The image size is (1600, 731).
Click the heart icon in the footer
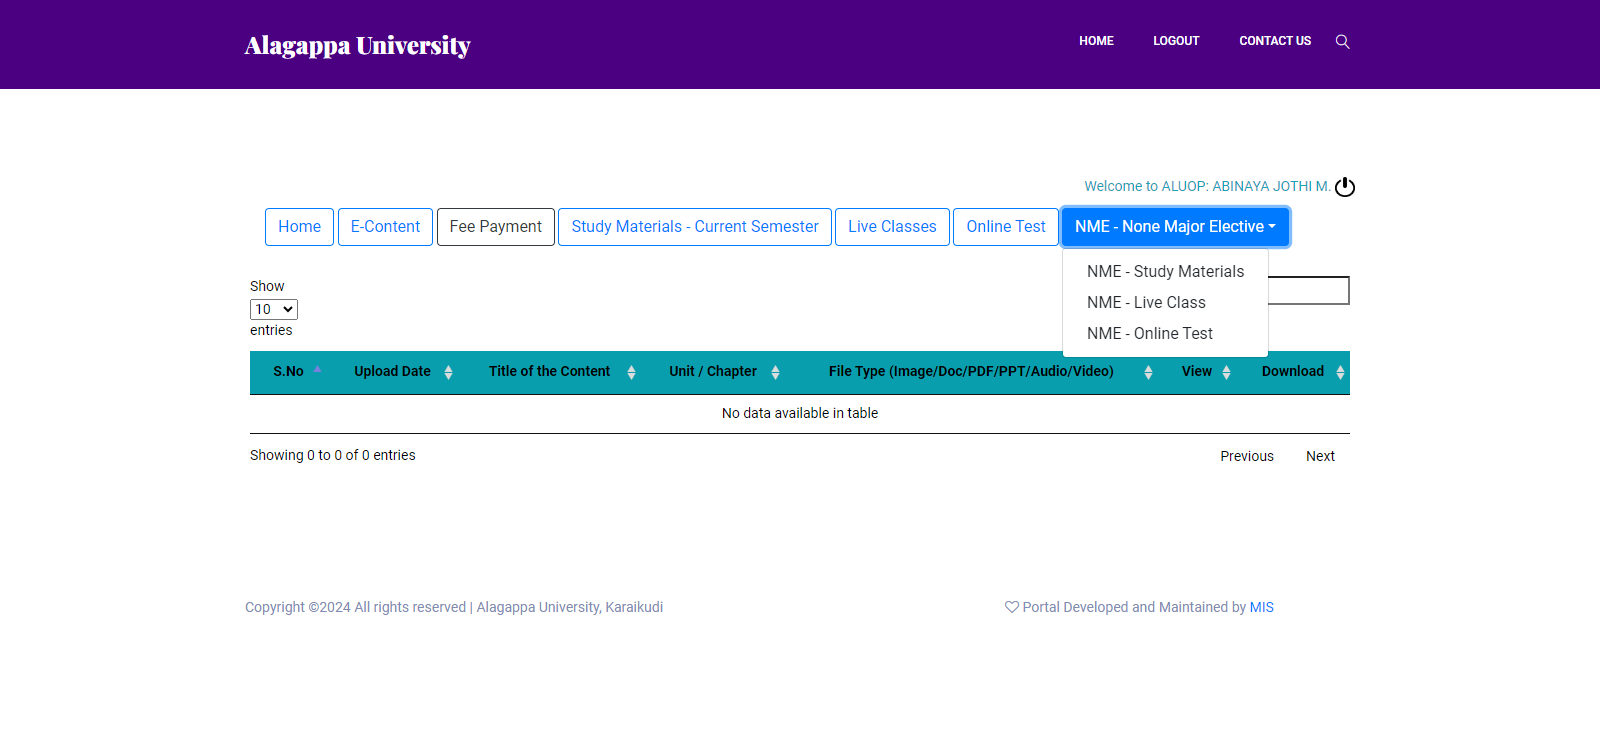tap(1012, 607)
